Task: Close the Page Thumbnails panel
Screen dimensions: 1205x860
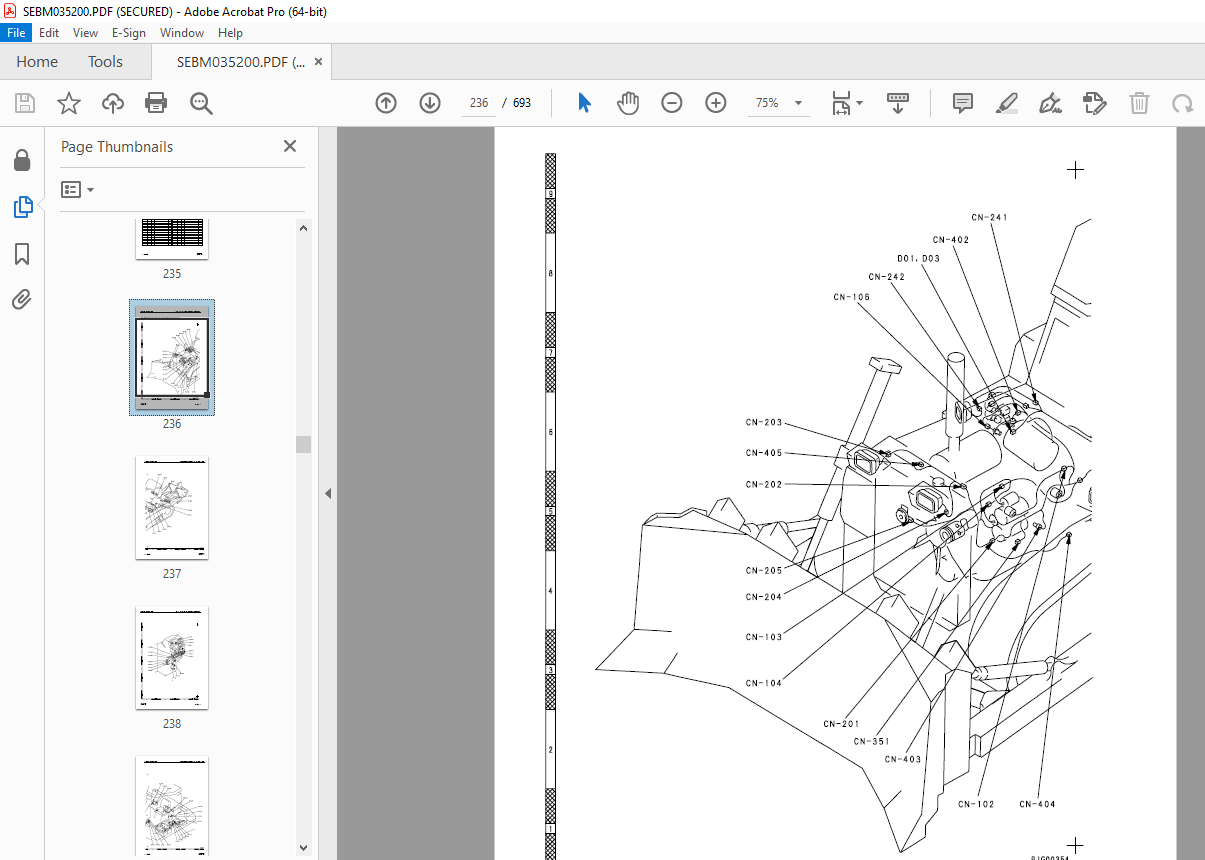Action: [290, 146]
